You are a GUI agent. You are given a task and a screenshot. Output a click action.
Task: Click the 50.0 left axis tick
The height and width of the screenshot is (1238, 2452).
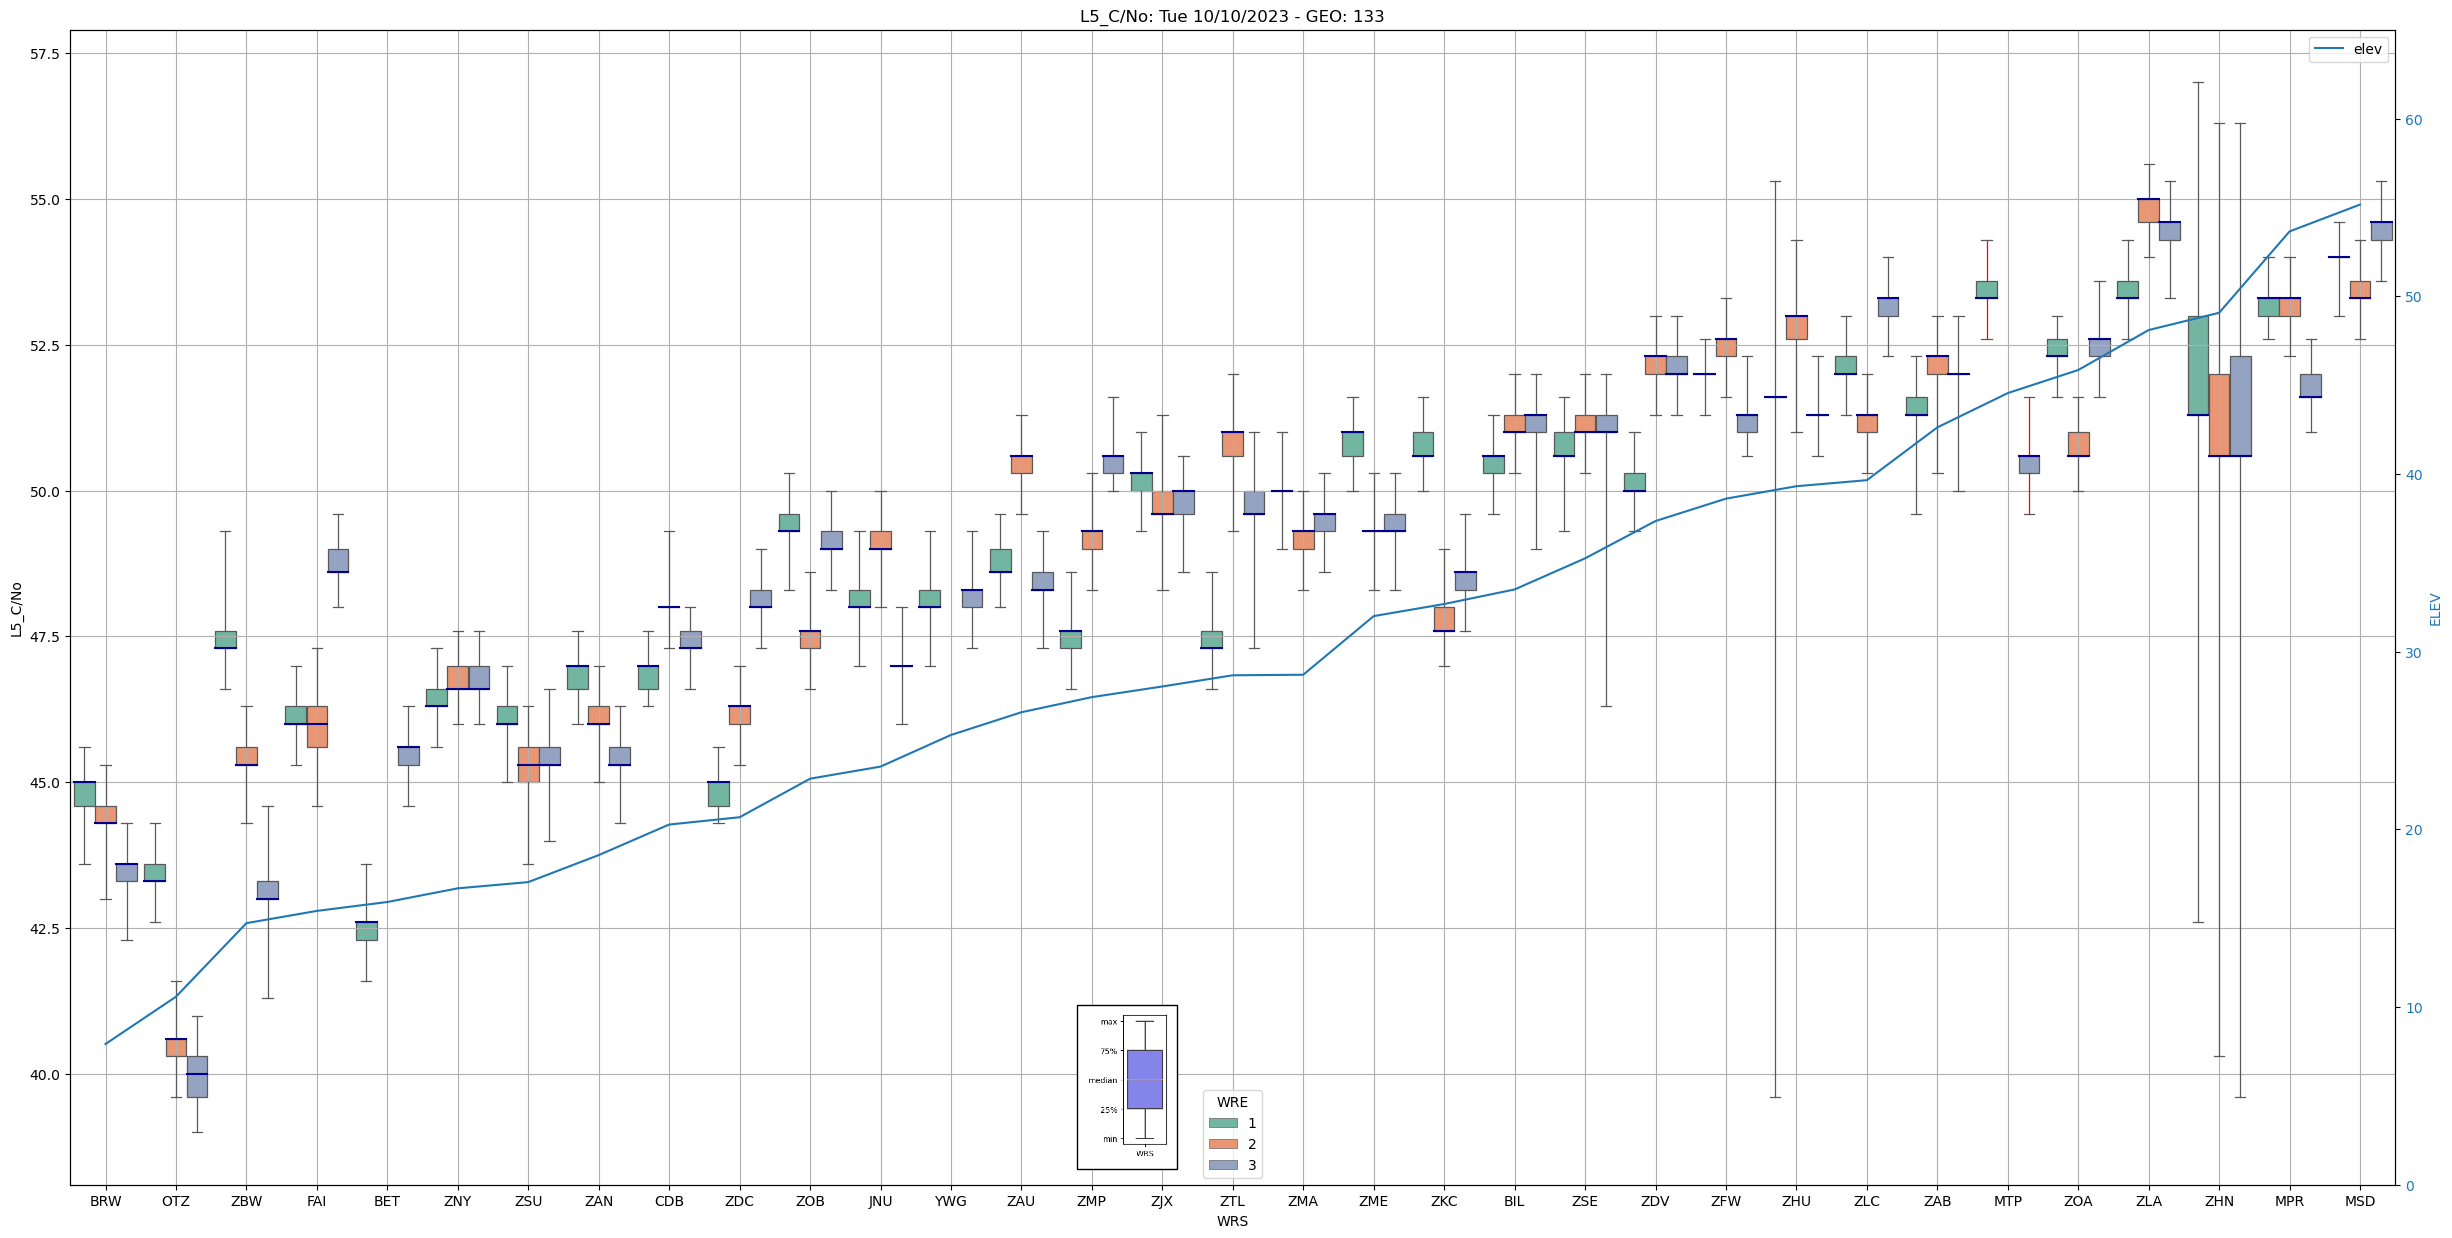click(45, 492)
